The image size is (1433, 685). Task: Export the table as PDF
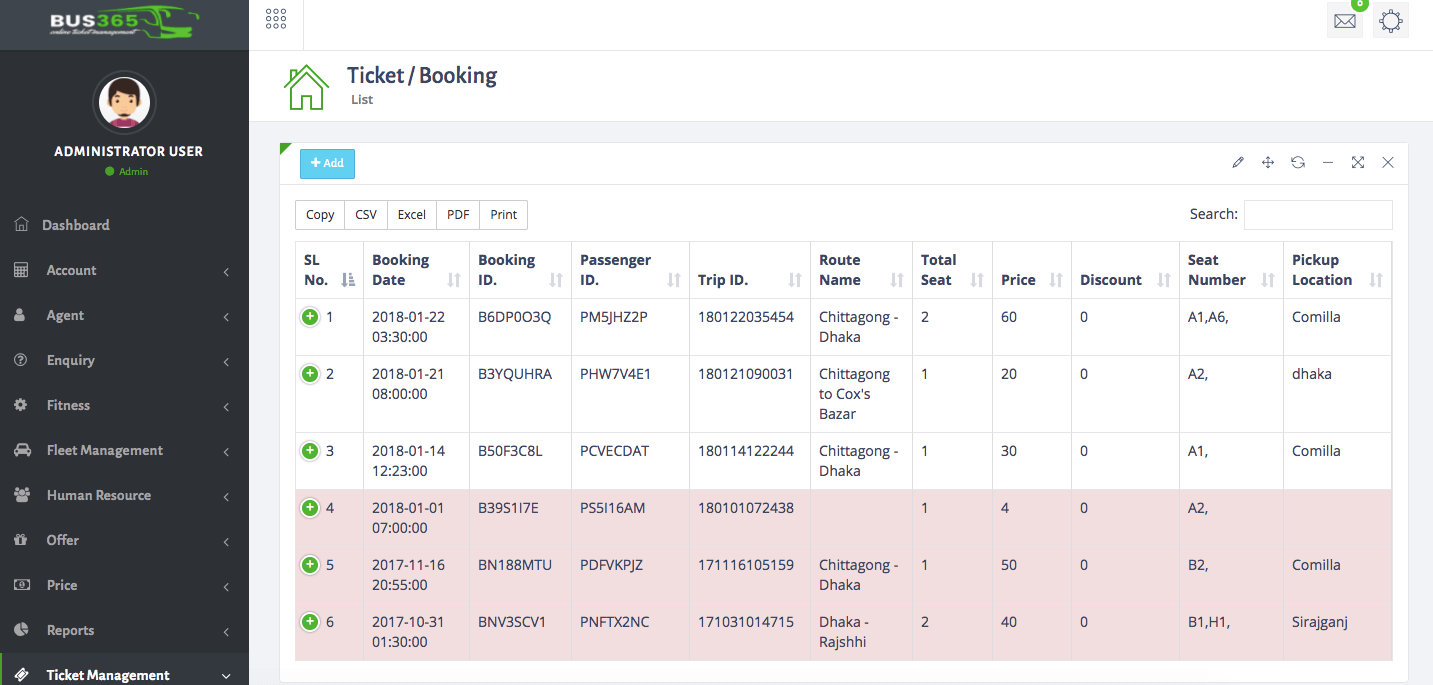(x=457, y=214)
